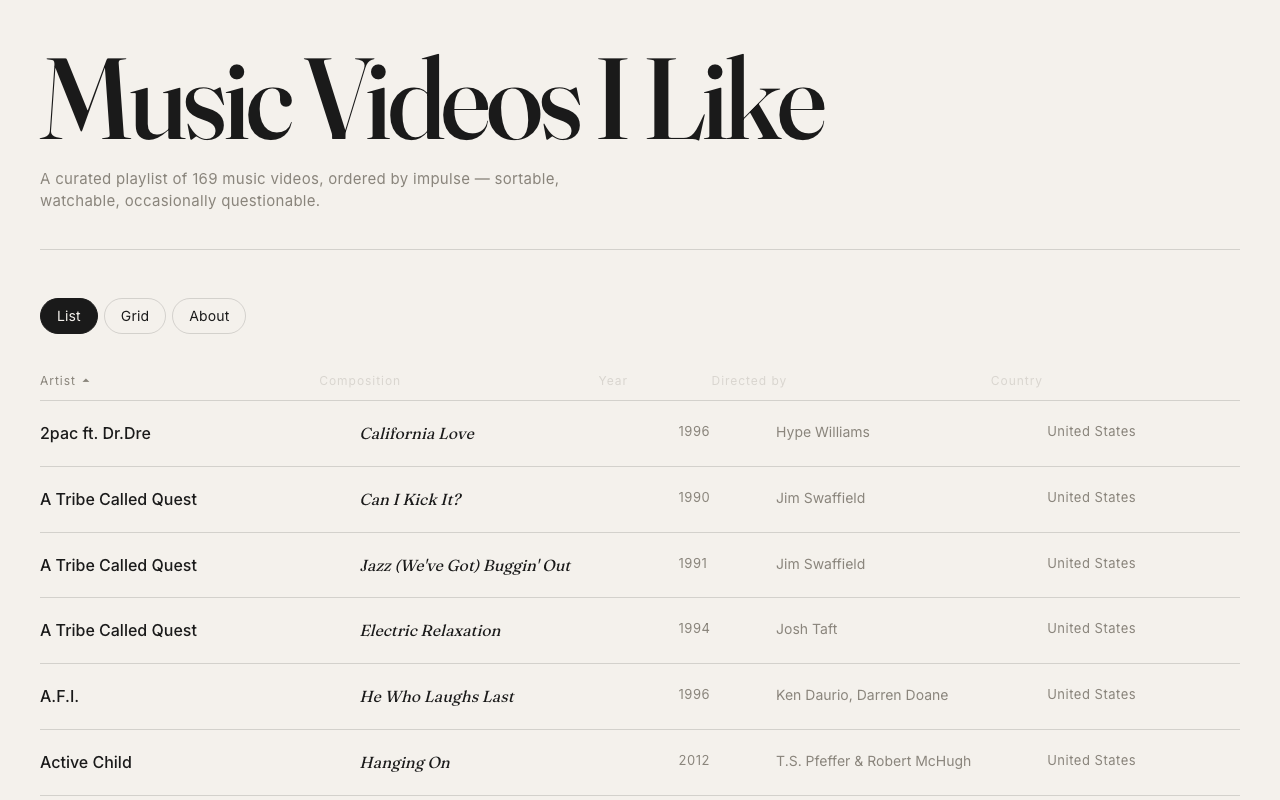This screenshot has height=800, width=1280.
Task: Click the year 2012 cell
Action: [x=694, y=760]
